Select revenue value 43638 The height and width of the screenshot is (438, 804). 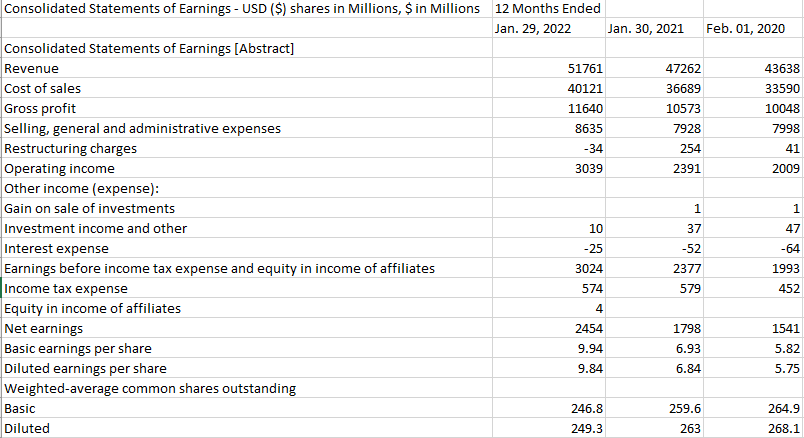pos(782,69)
